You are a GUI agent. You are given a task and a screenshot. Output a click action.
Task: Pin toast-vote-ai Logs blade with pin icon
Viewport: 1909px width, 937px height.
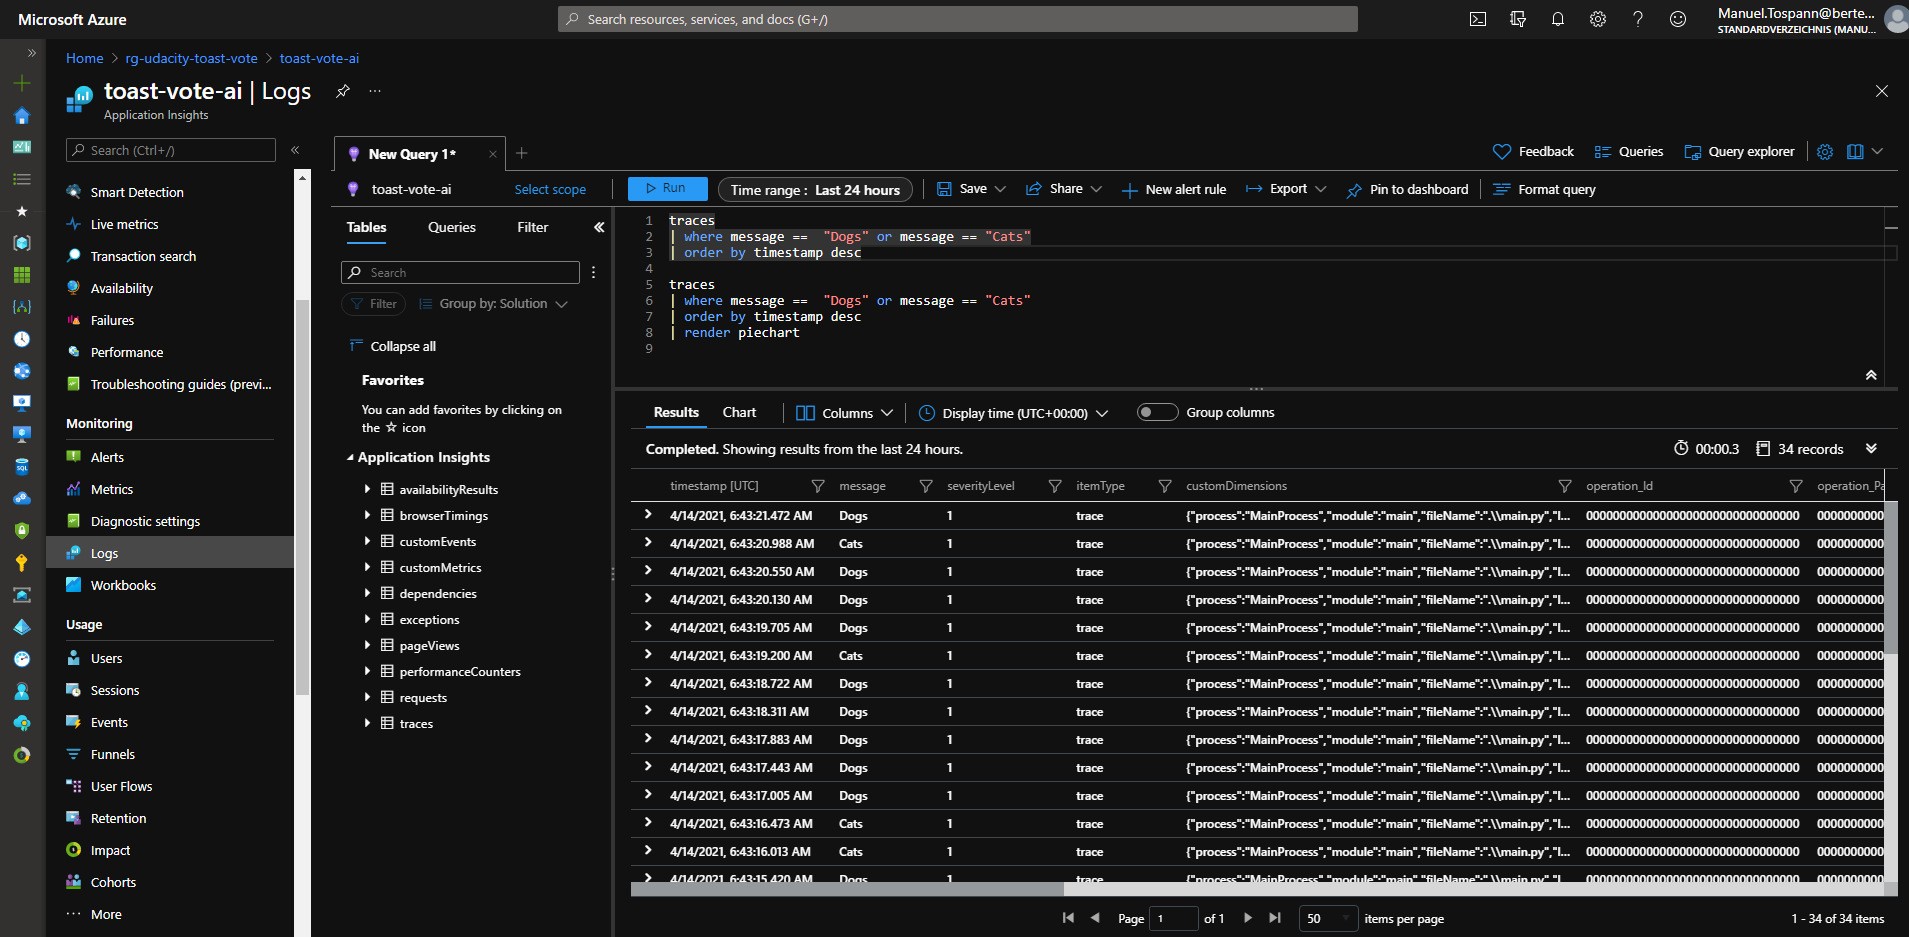tap(343, 91)
